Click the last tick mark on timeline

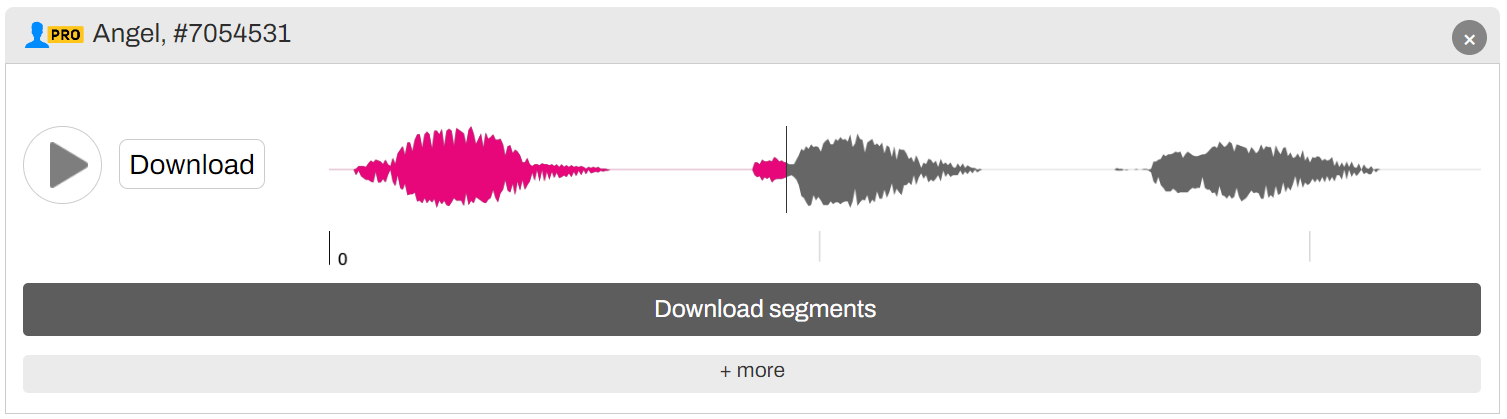click(1309, 246)
